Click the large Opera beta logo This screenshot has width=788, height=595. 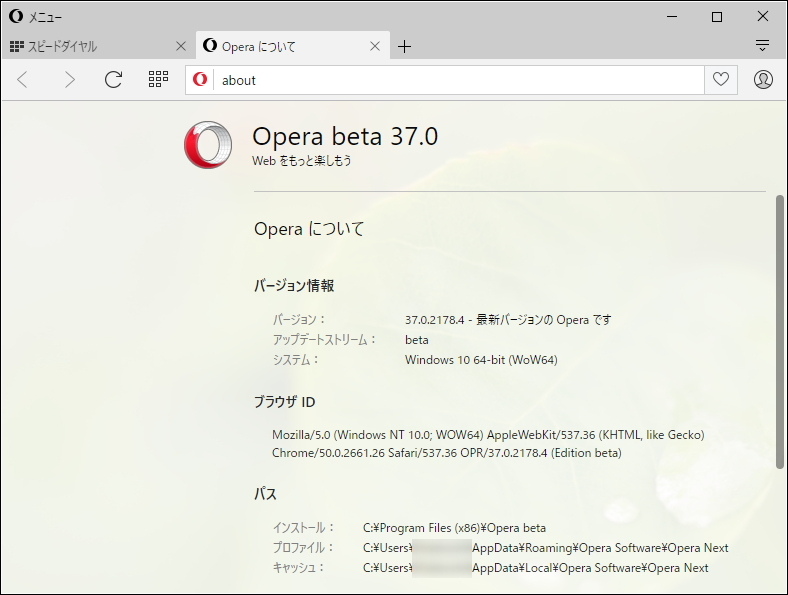point(208,145)
